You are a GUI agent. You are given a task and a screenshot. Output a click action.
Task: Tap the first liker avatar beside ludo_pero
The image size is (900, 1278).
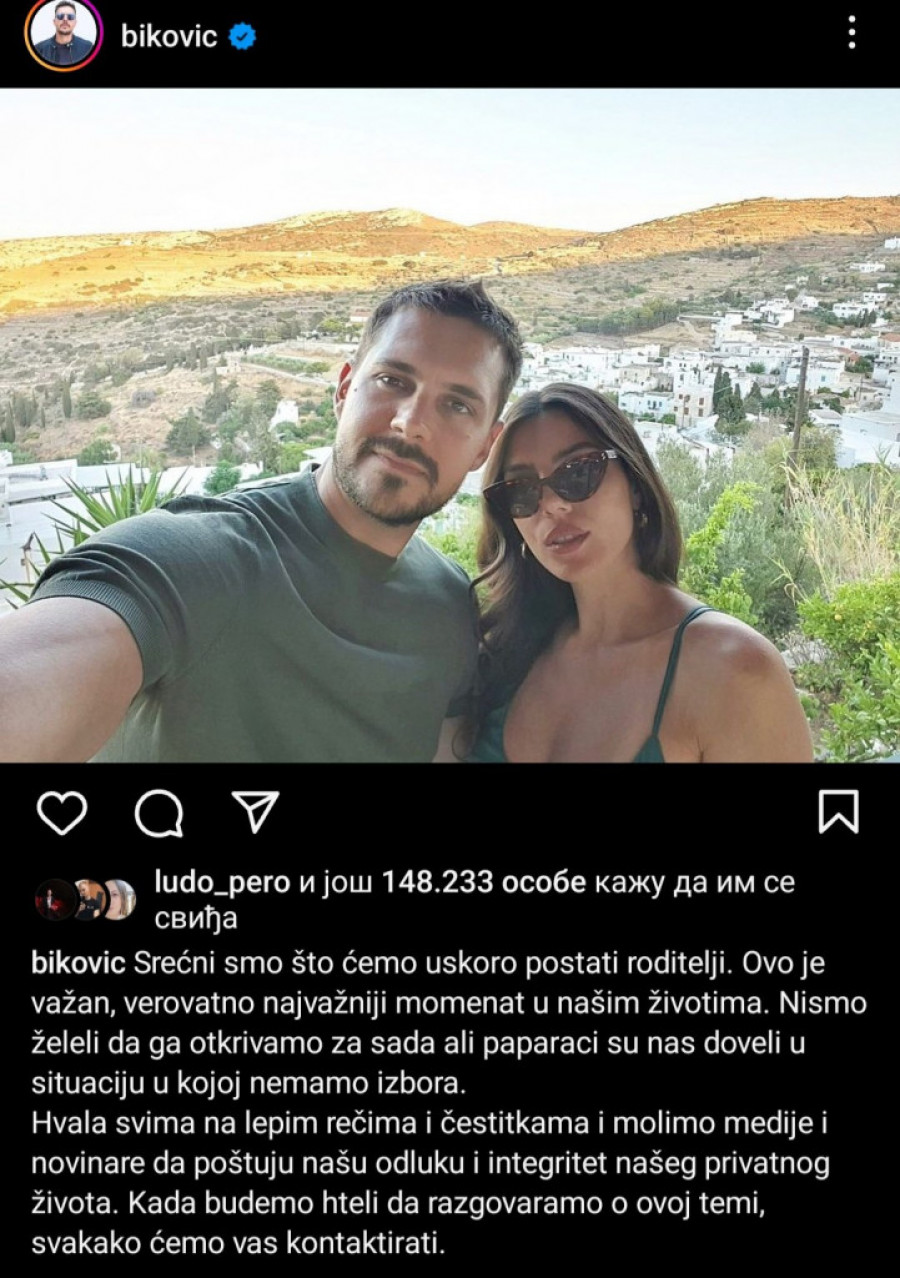[56, 900]
